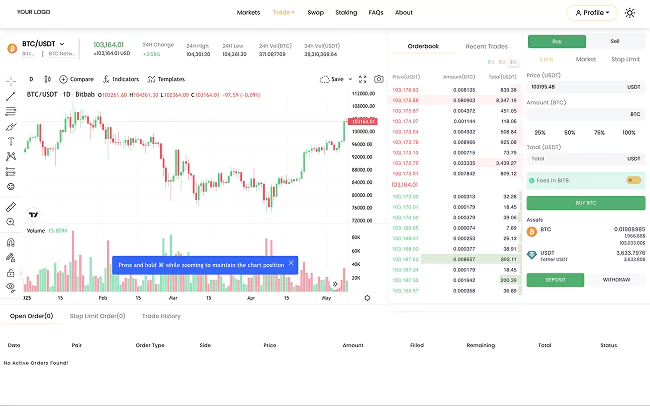Image resolution: width=650 pixels, height=406 pixels.
Task: Take a chart snapshot with camera icon
Action: (378, 78)
